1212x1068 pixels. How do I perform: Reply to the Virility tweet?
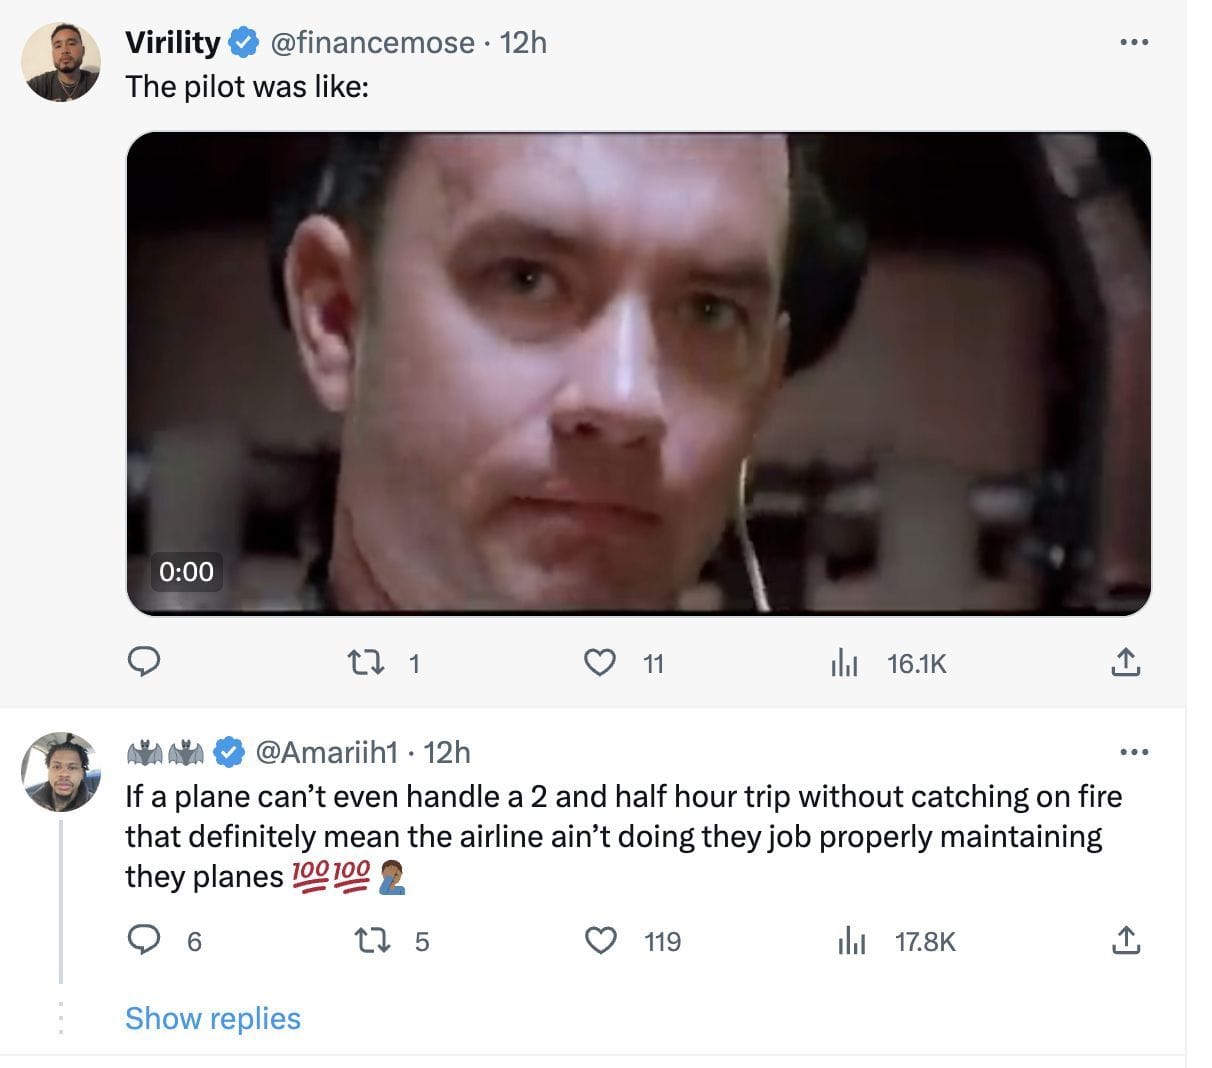click(x=145, y=662)
